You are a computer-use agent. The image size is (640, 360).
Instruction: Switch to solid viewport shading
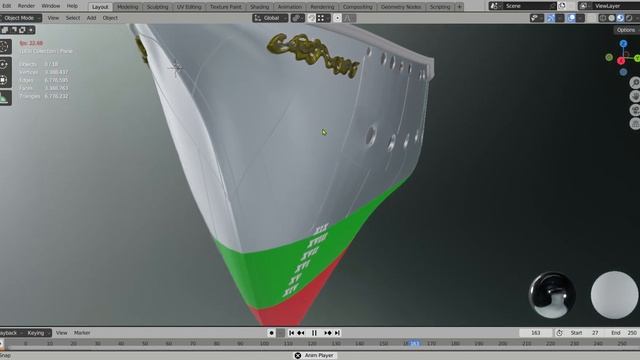(611, 18)
